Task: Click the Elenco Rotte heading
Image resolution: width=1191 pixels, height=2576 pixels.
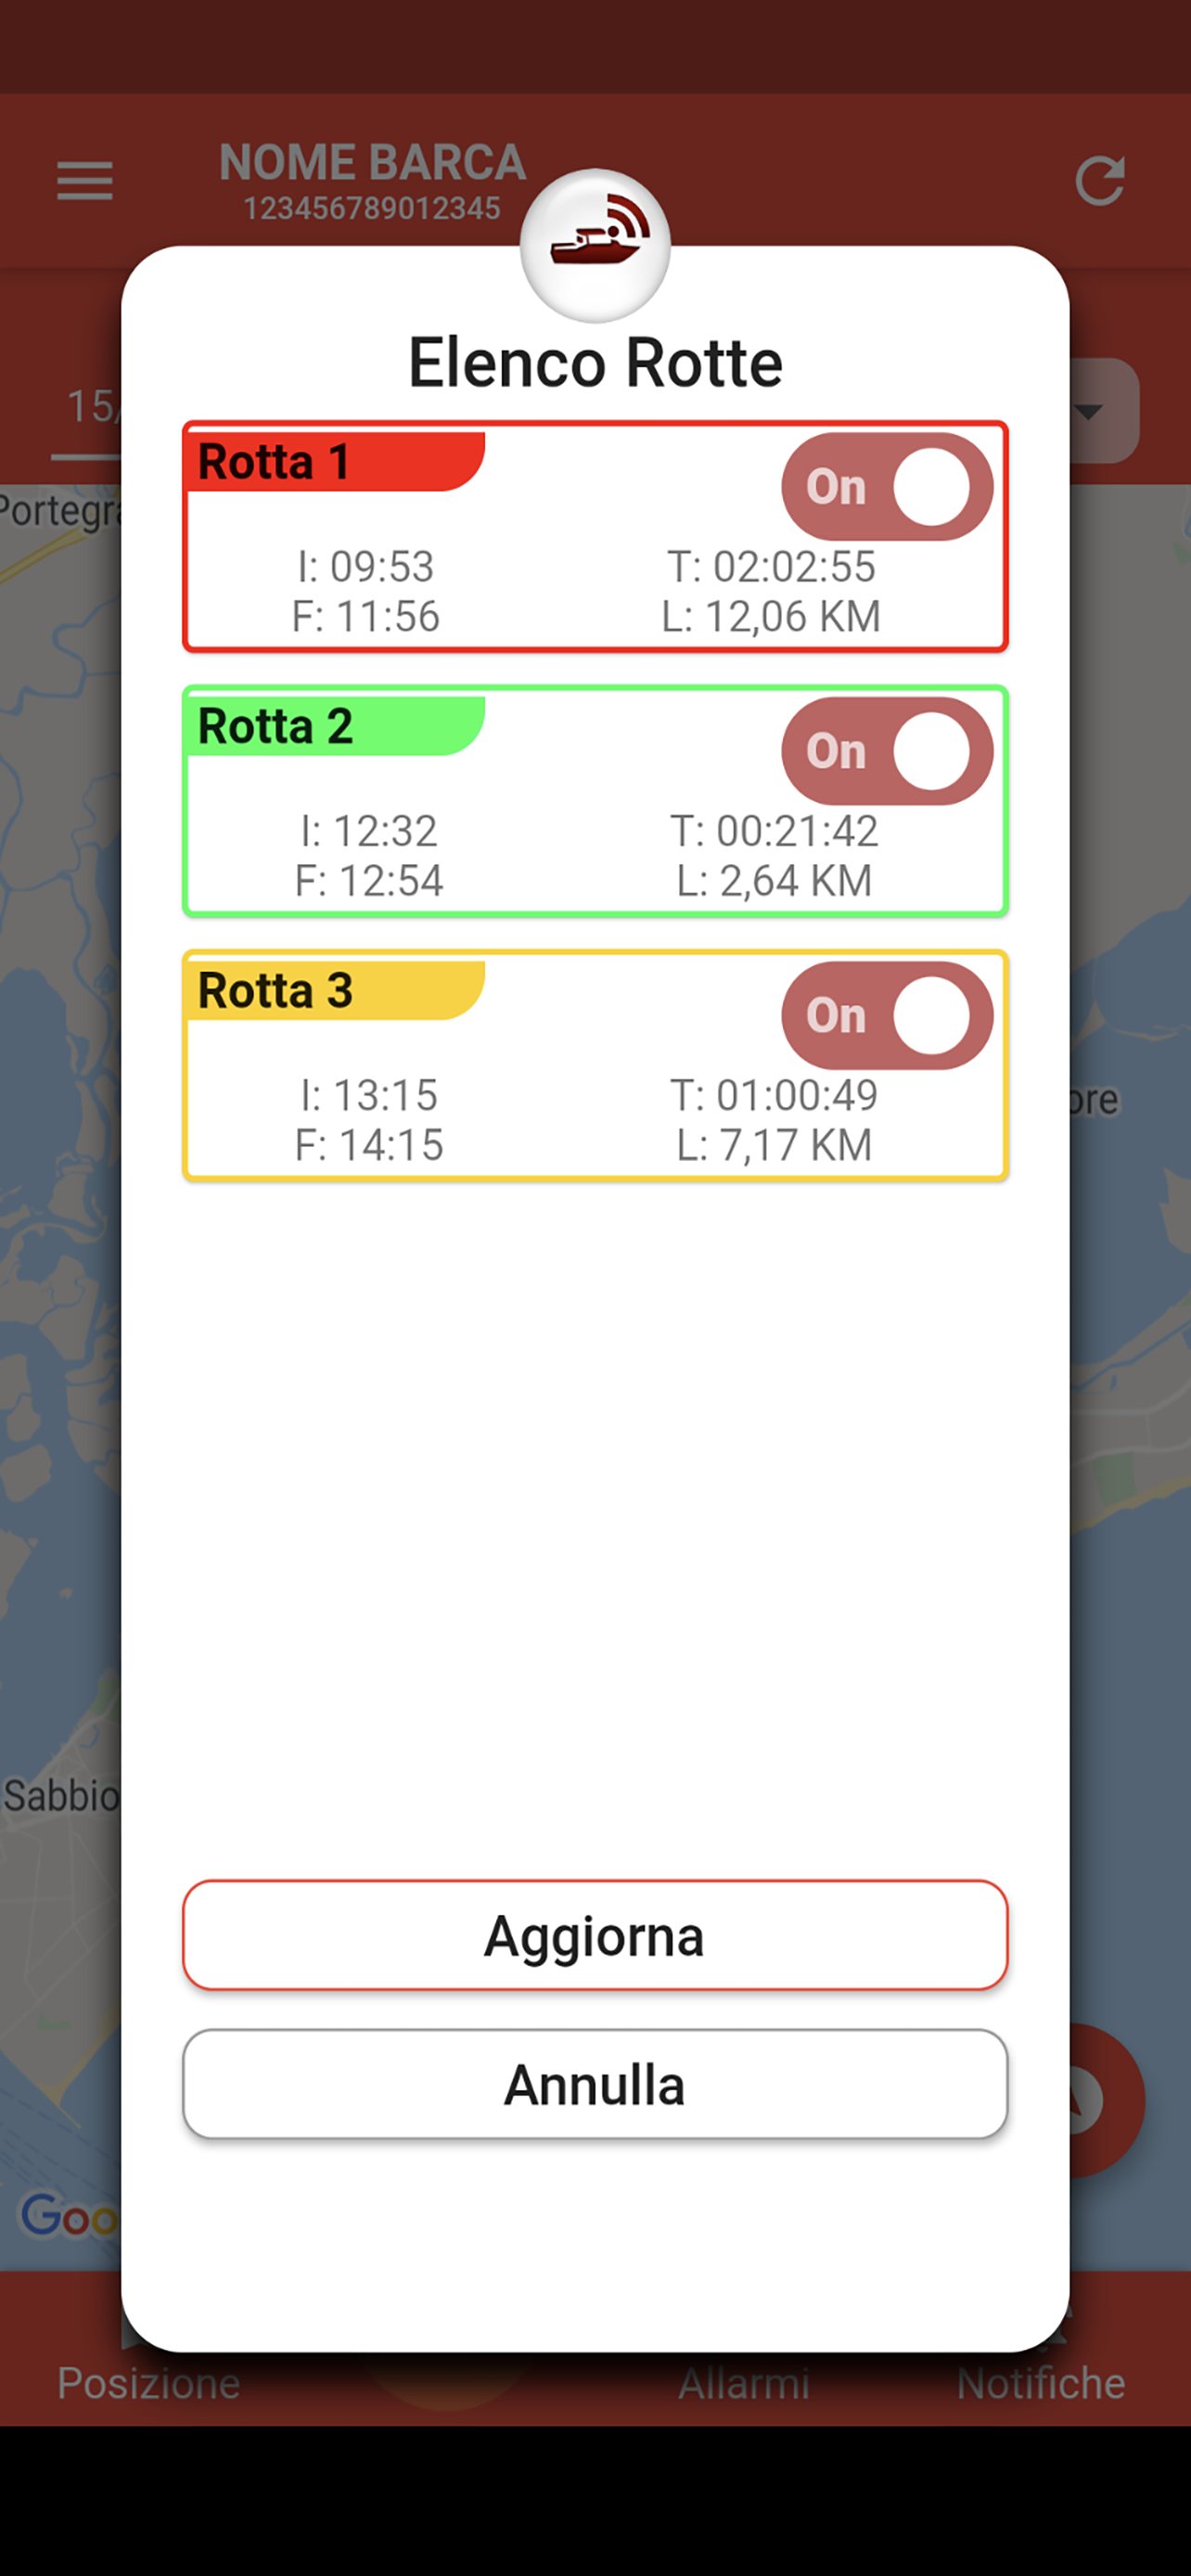Action: [x=595, y=362]
